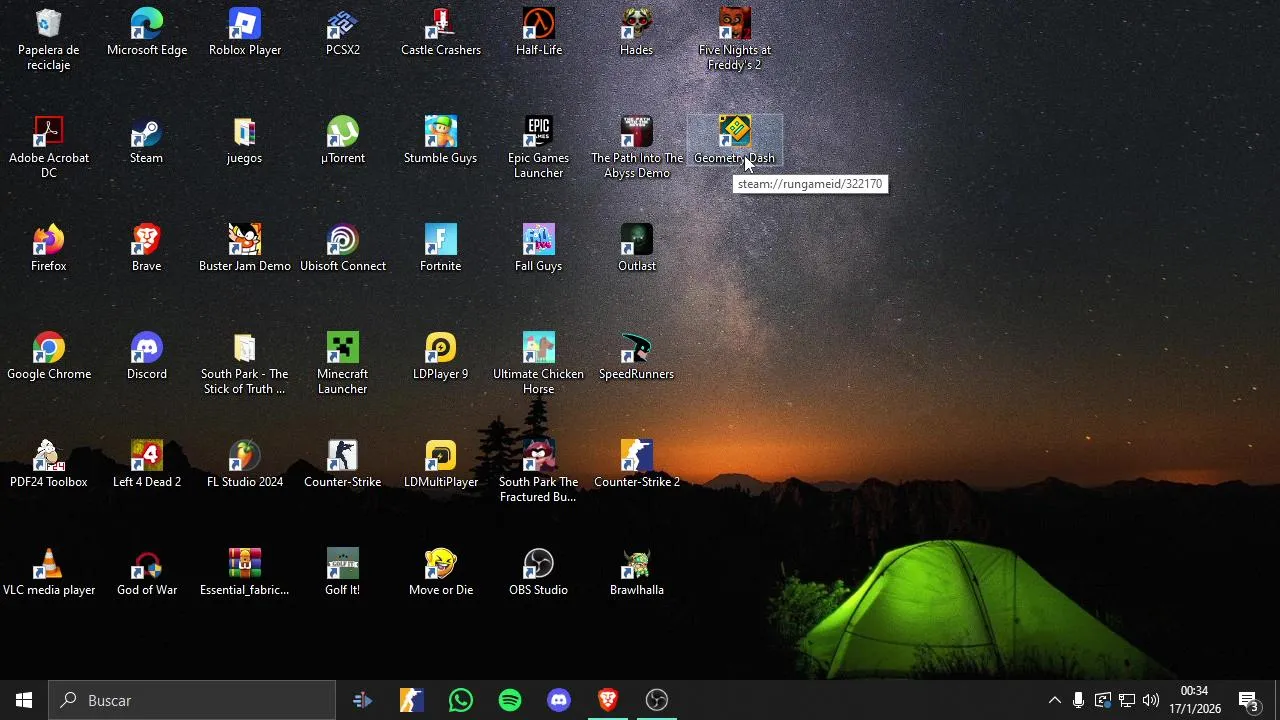Open the Windows Start menu
Screen dimensions: 1280x720
click(x=24, y=700)
